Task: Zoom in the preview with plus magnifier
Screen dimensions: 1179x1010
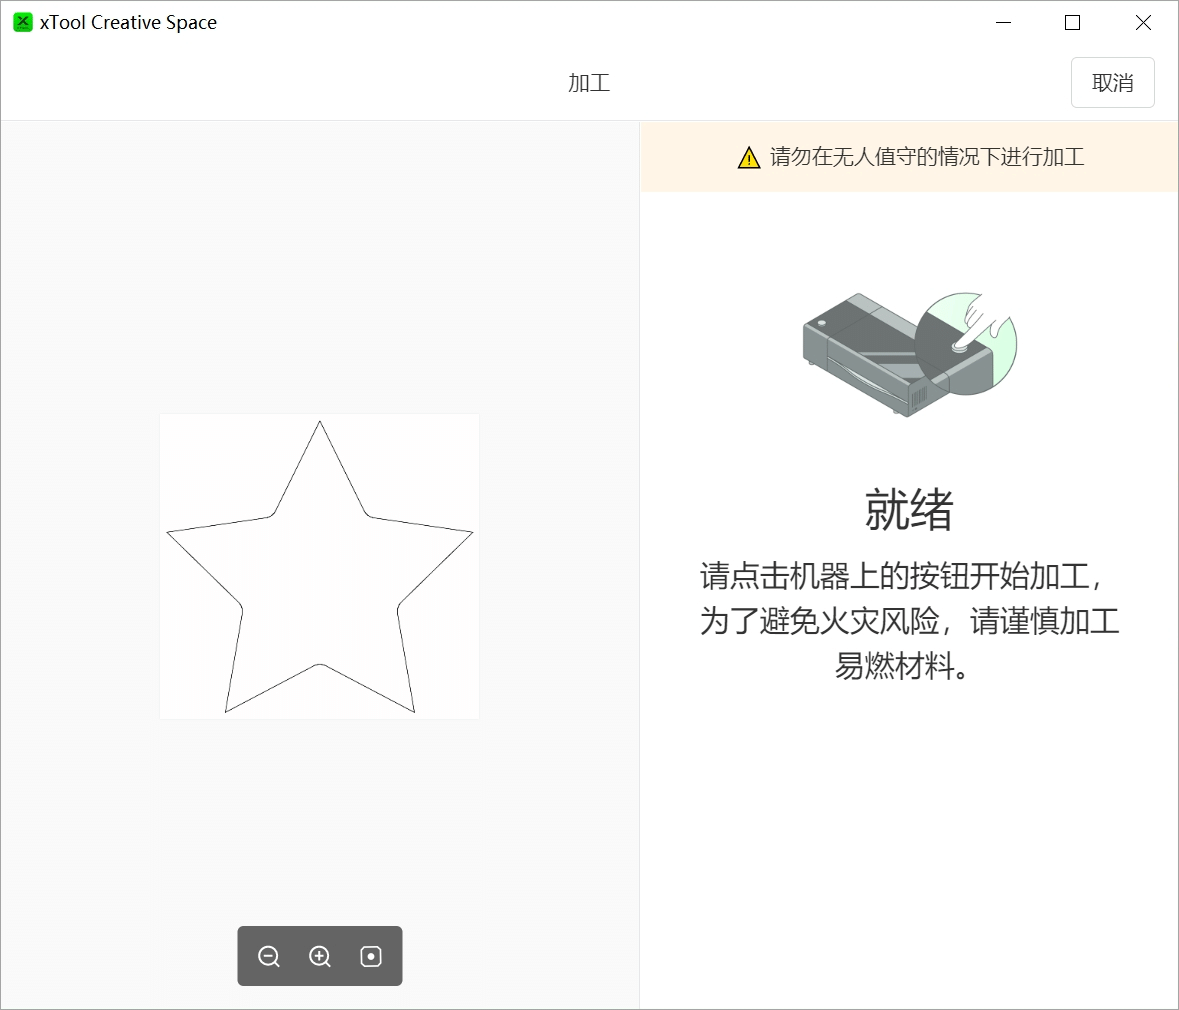Action: click(320, 956)
